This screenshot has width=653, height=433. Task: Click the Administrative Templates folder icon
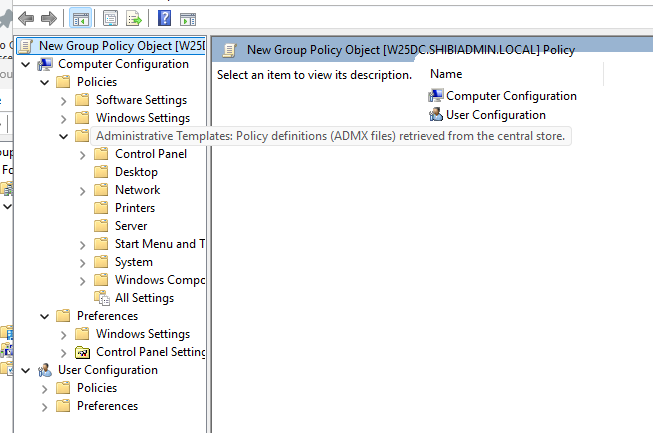click(x=82, y=136)
